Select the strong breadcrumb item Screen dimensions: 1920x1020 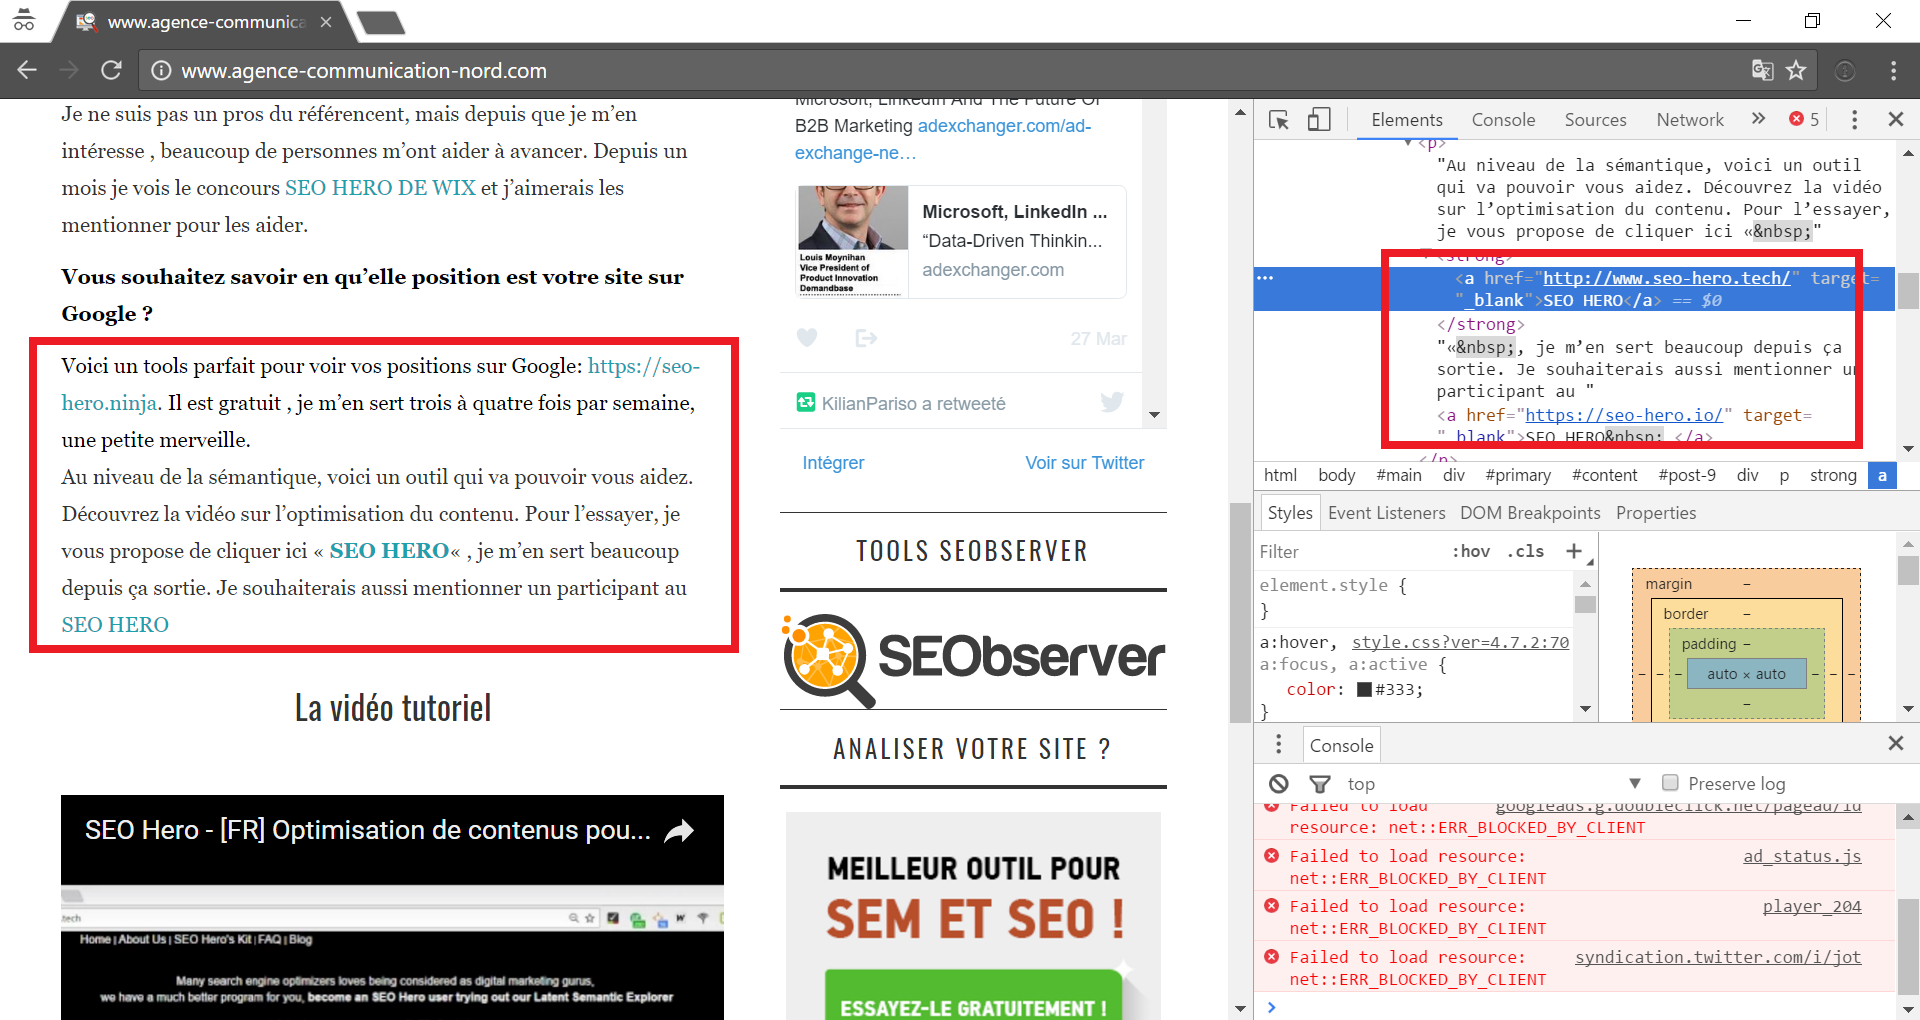[x=1832, y=475]
